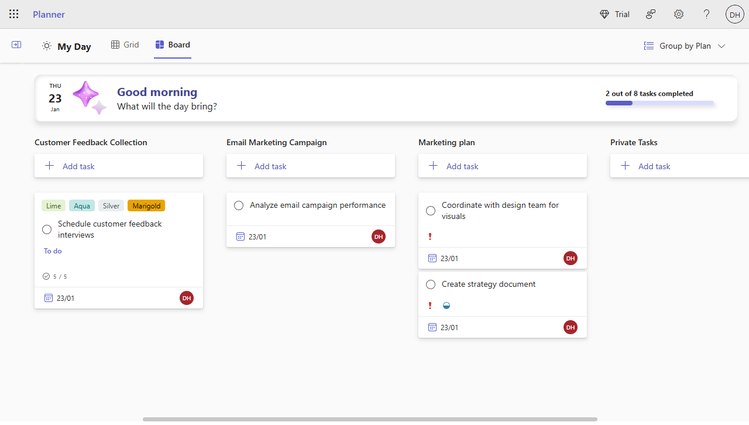Click assignee avatar on Analyze email campaign task
This screenshot has width=749, height=425.
tap(378, 237)
